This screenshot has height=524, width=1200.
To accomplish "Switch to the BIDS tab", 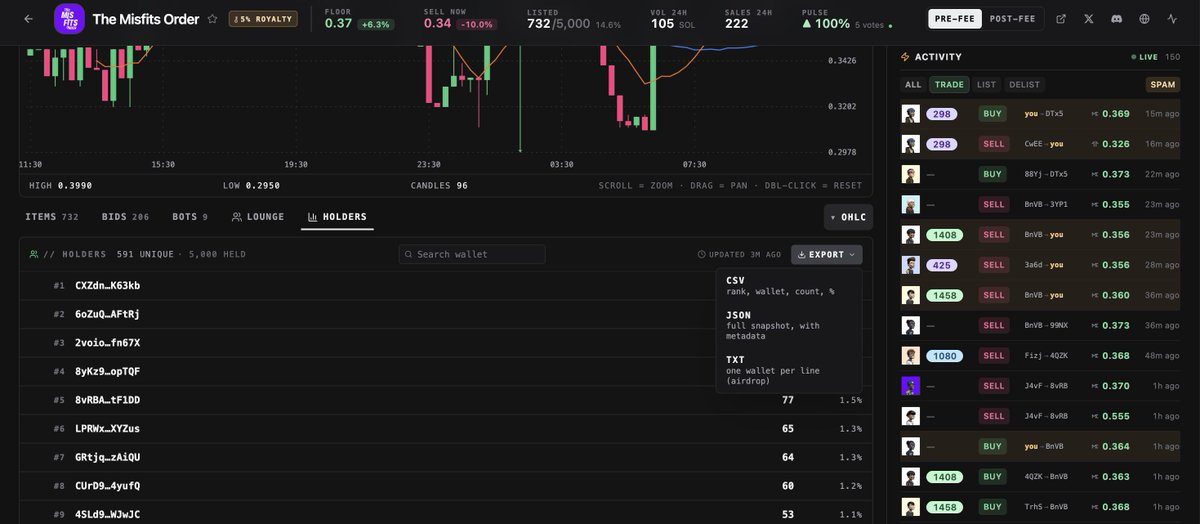I will point(125,217).
